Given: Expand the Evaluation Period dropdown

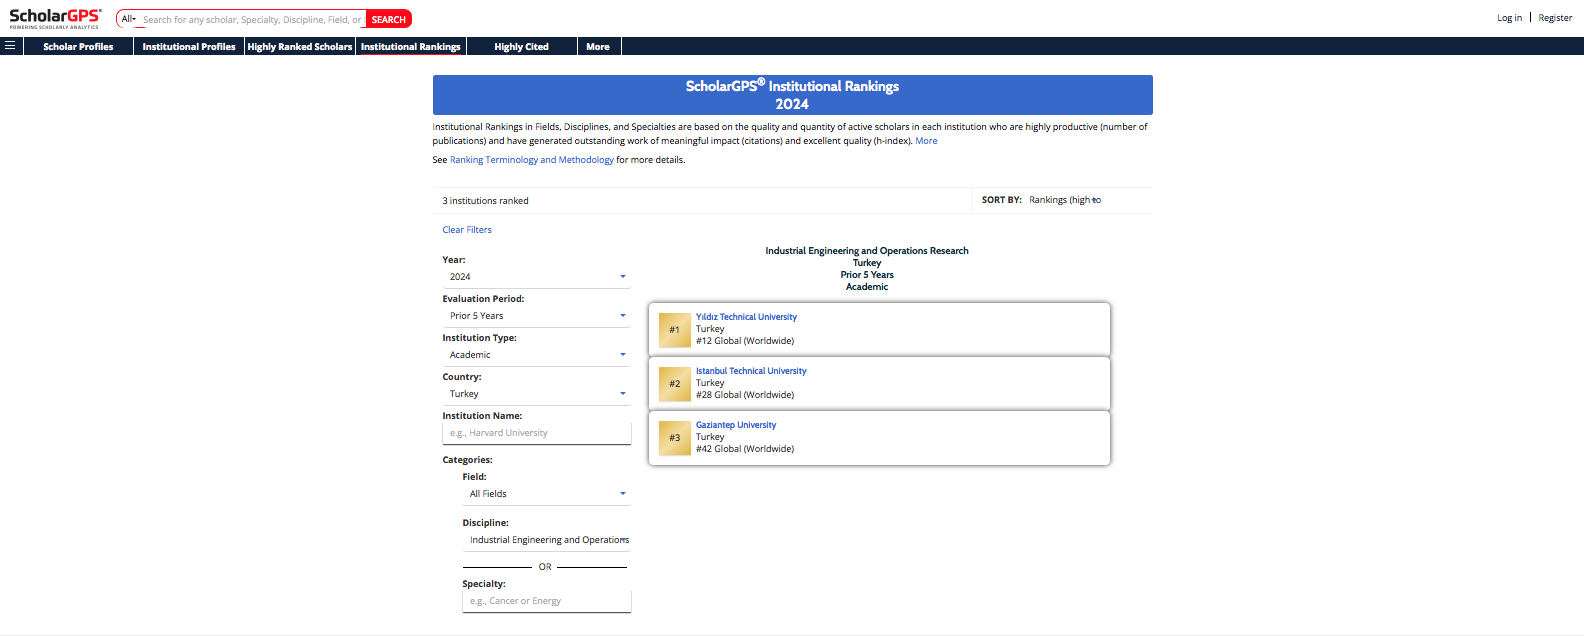Looking at the screenshot, I should coord(536,316).
